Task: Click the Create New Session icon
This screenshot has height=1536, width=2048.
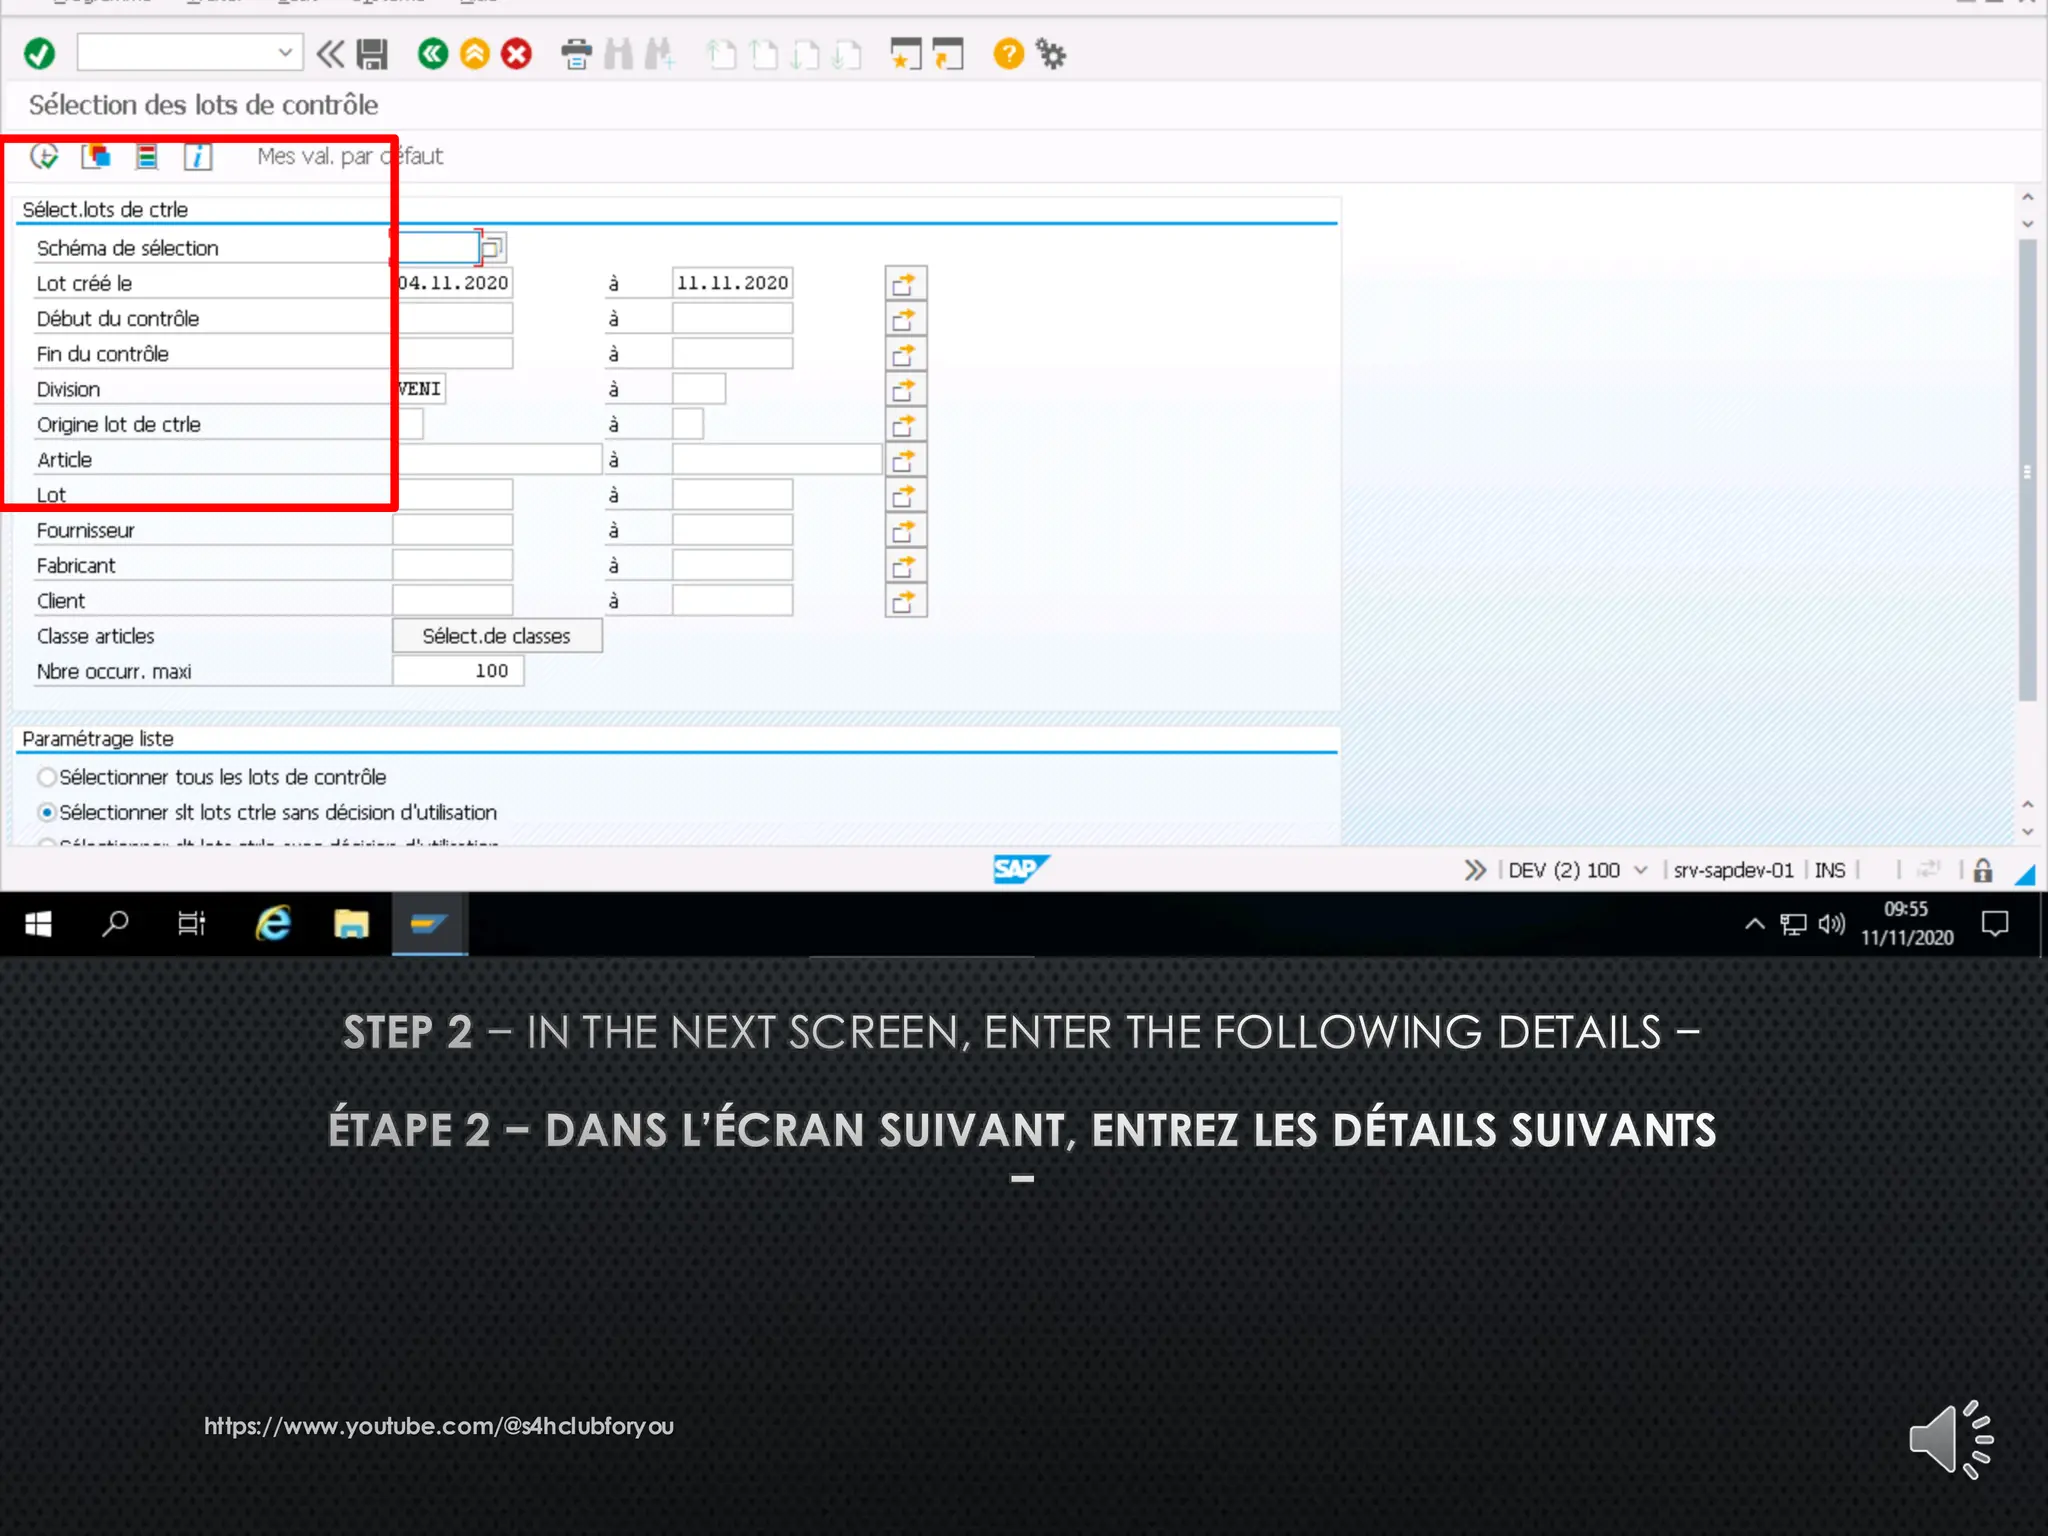Action: tap(906, 54)
